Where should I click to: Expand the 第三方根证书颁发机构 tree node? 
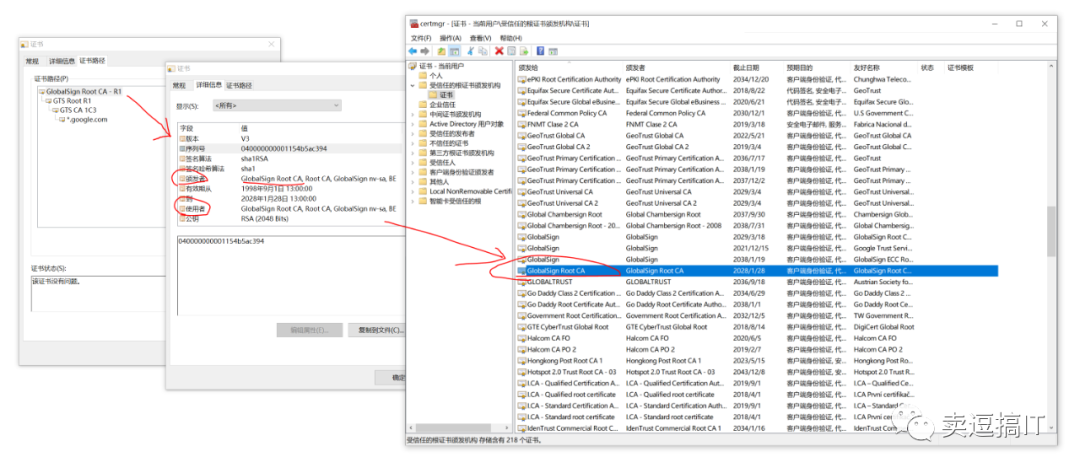point(413,153)
